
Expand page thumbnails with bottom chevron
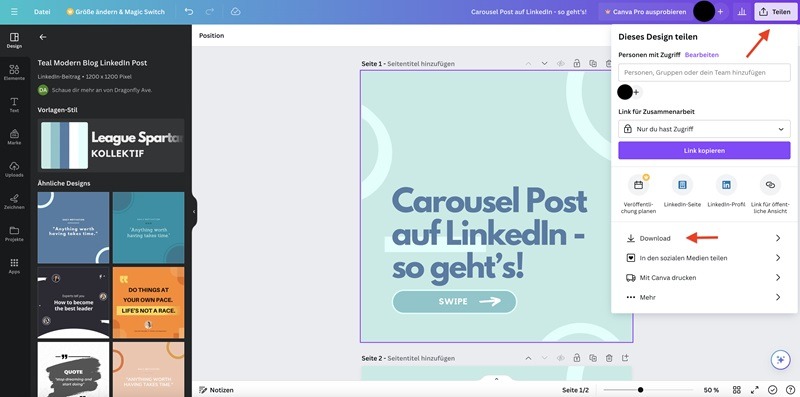click(496, 379)
